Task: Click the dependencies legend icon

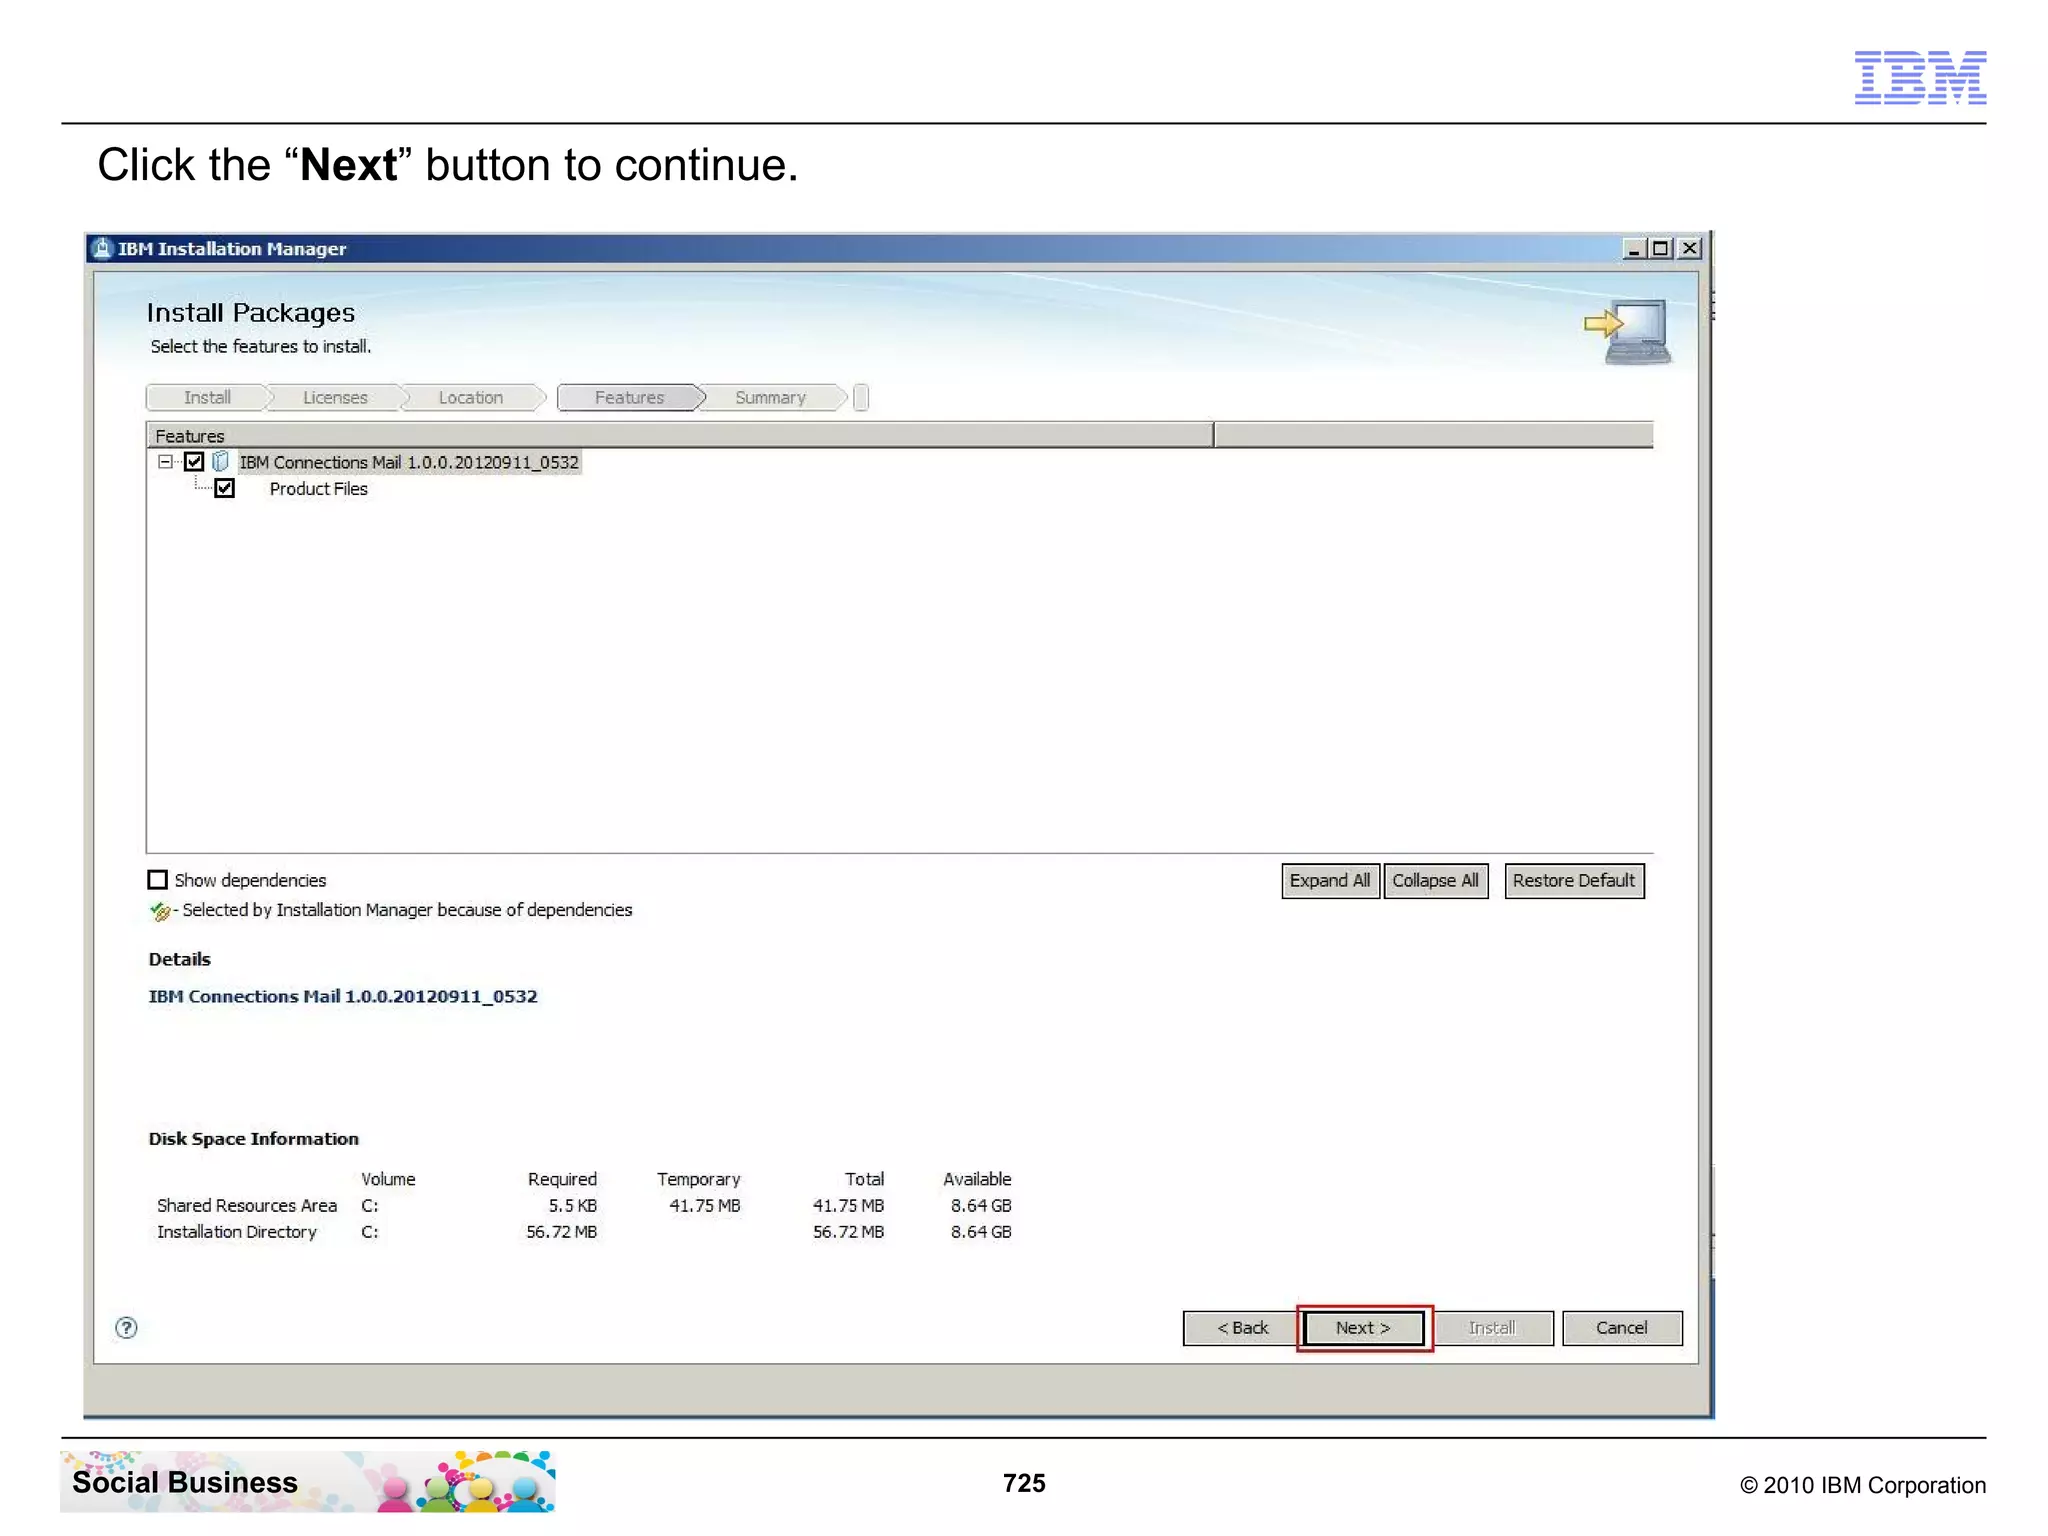Action: coord(159,911)
